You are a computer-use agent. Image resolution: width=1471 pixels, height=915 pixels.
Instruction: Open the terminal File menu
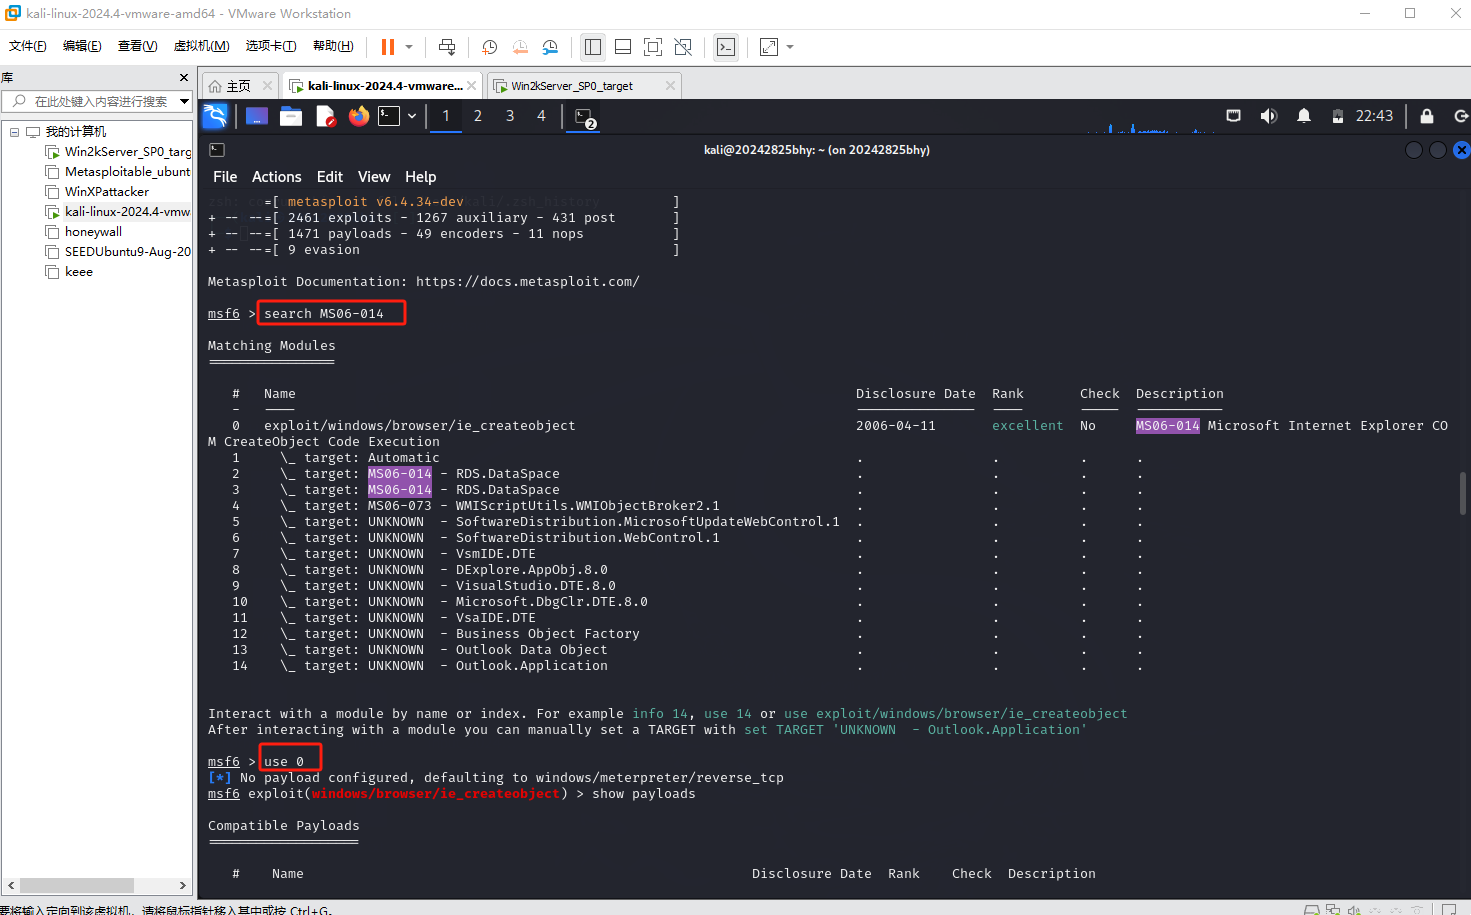pos(225,177)
